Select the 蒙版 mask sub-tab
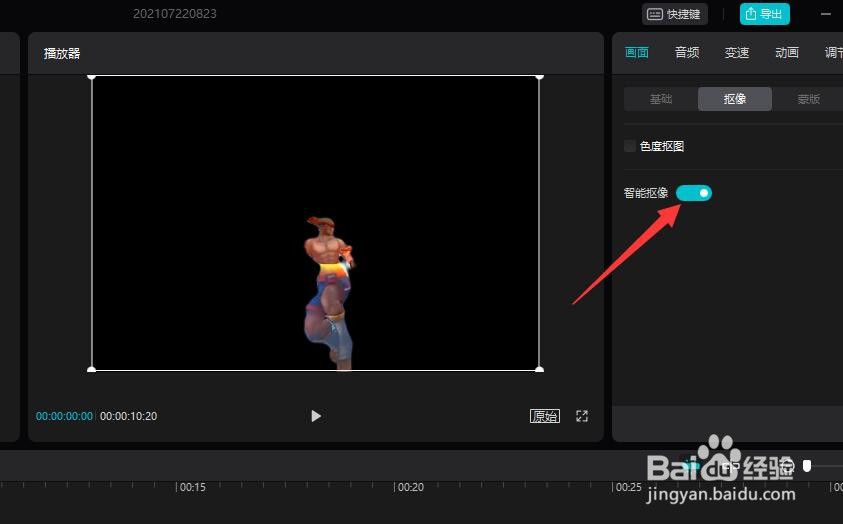Image resolution: width=843 pixels, height=524 pixels. pyautogui.click(x=808, y=99)
